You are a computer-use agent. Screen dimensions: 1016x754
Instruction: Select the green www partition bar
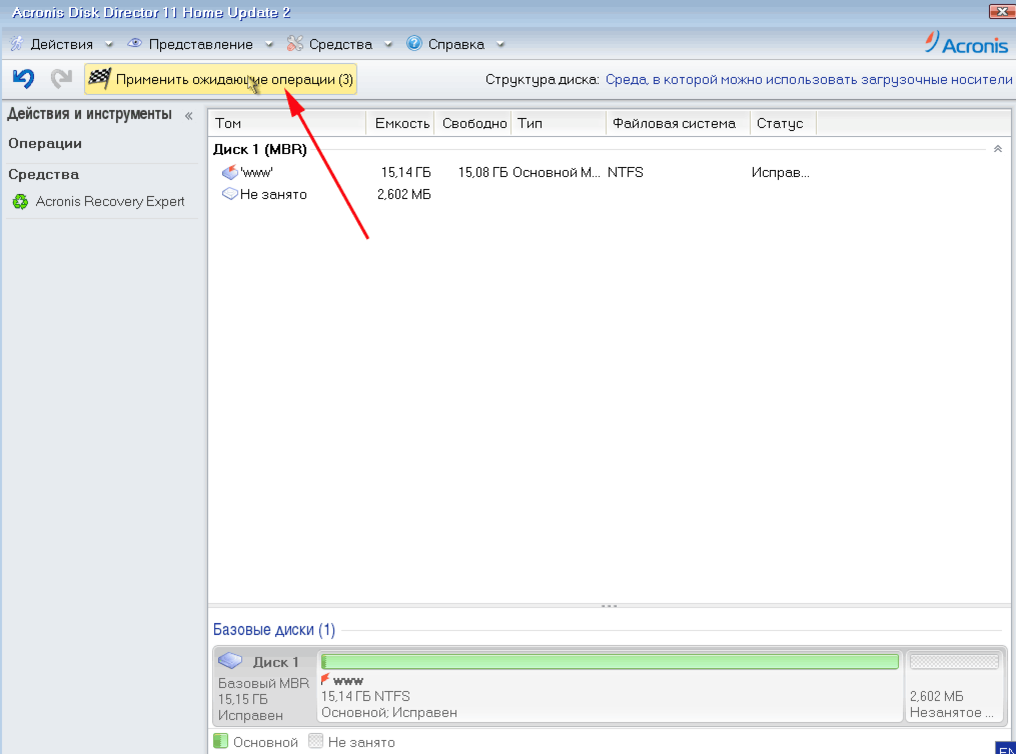610,661
